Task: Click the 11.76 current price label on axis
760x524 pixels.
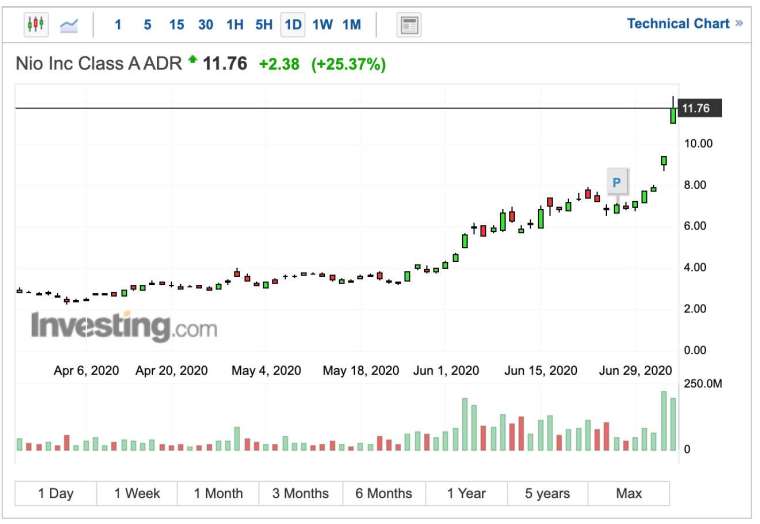Action: (700, 108)
